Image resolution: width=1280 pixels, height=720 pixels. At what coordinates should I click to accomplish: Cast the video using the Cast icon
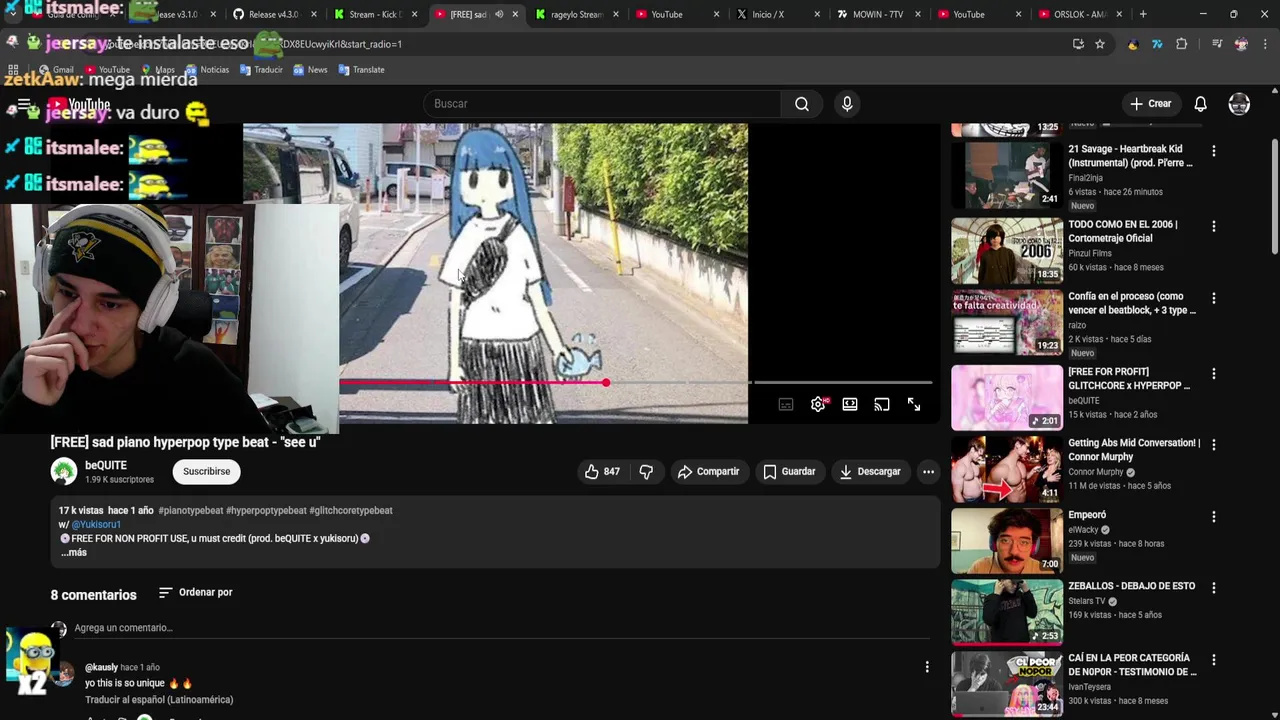pyautogui.click(x=882, y=404)
